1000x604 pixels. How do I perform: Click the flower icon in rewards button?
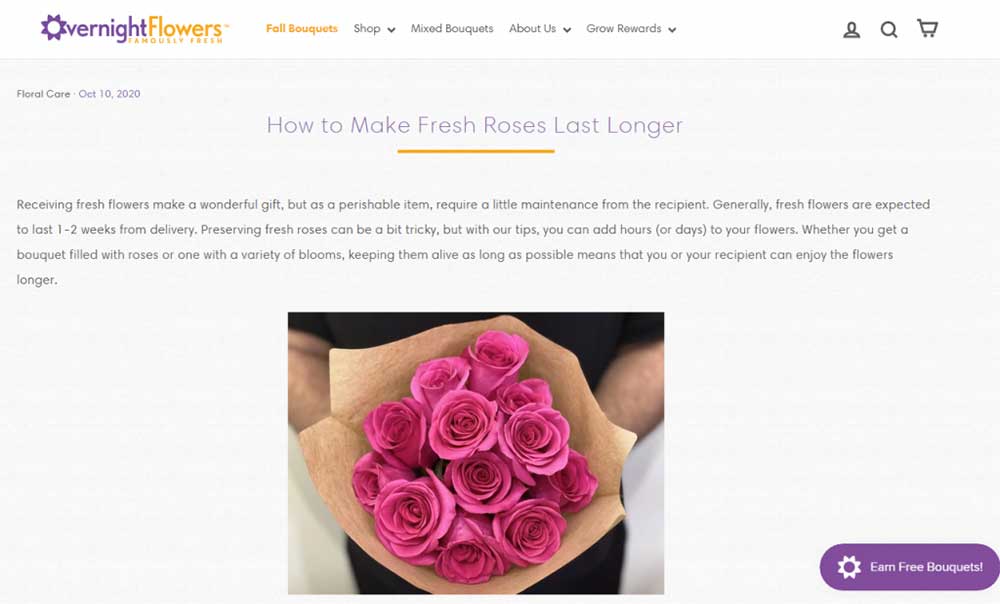pos(849,567)
